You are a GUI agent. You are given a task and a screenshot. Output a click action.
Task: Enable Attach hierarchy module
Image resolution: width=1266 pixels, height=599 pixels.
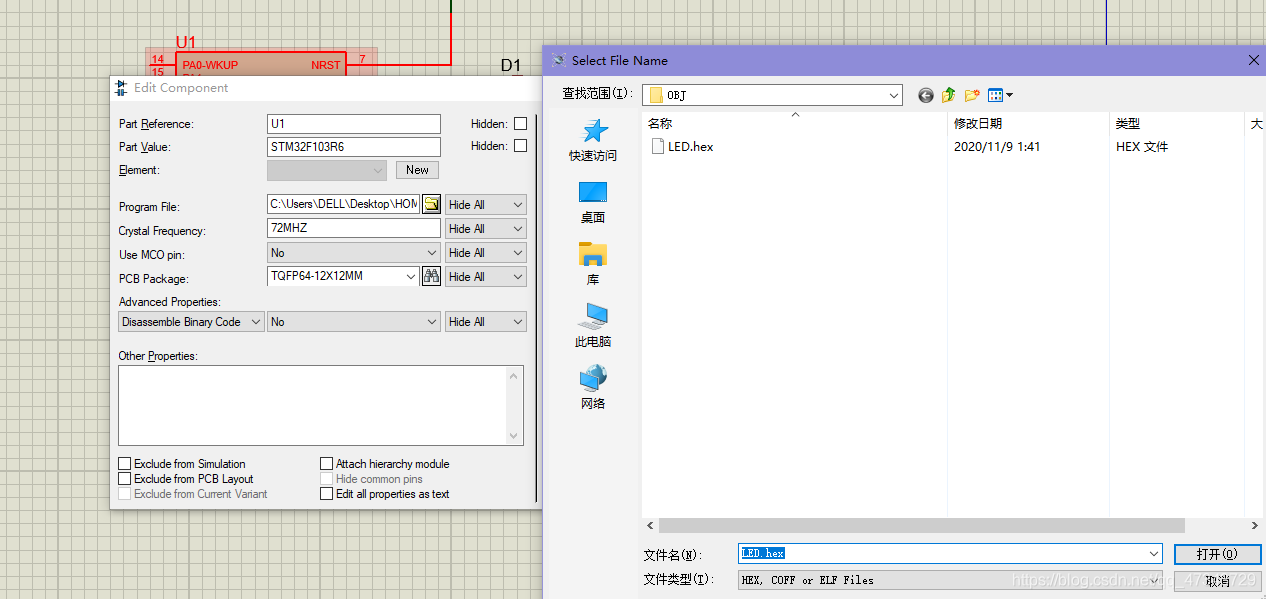click(x=326, y=464)
